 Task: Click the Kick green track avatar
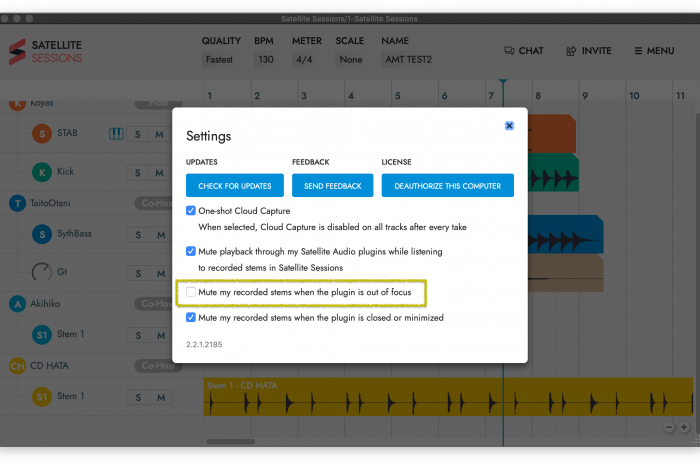pyautogui.click(x=42, y=172)
